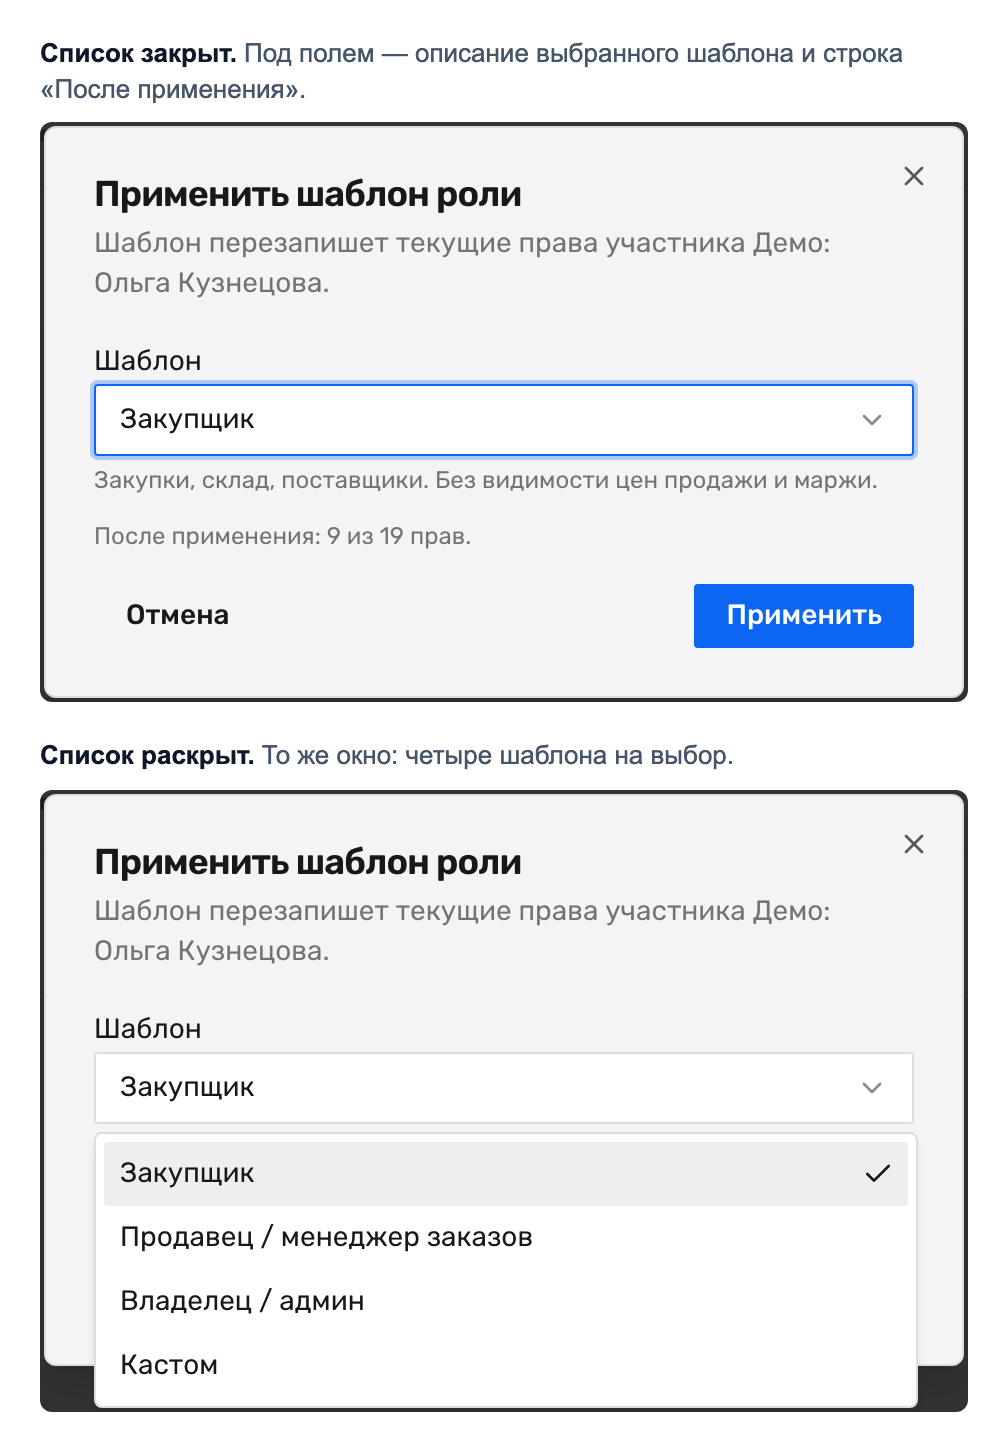Pick the Кастом template option

point(506,1366)
